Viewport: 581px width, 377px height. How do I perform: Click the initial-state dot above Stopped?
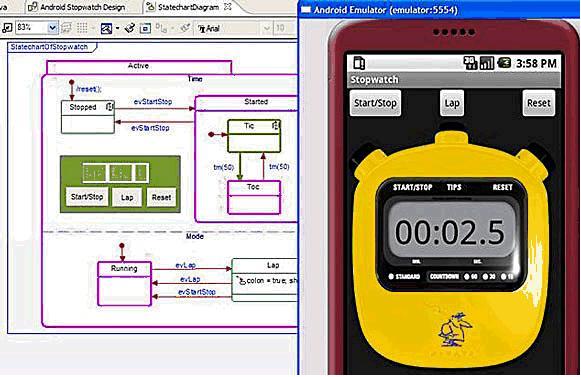[x=72, y=82]
